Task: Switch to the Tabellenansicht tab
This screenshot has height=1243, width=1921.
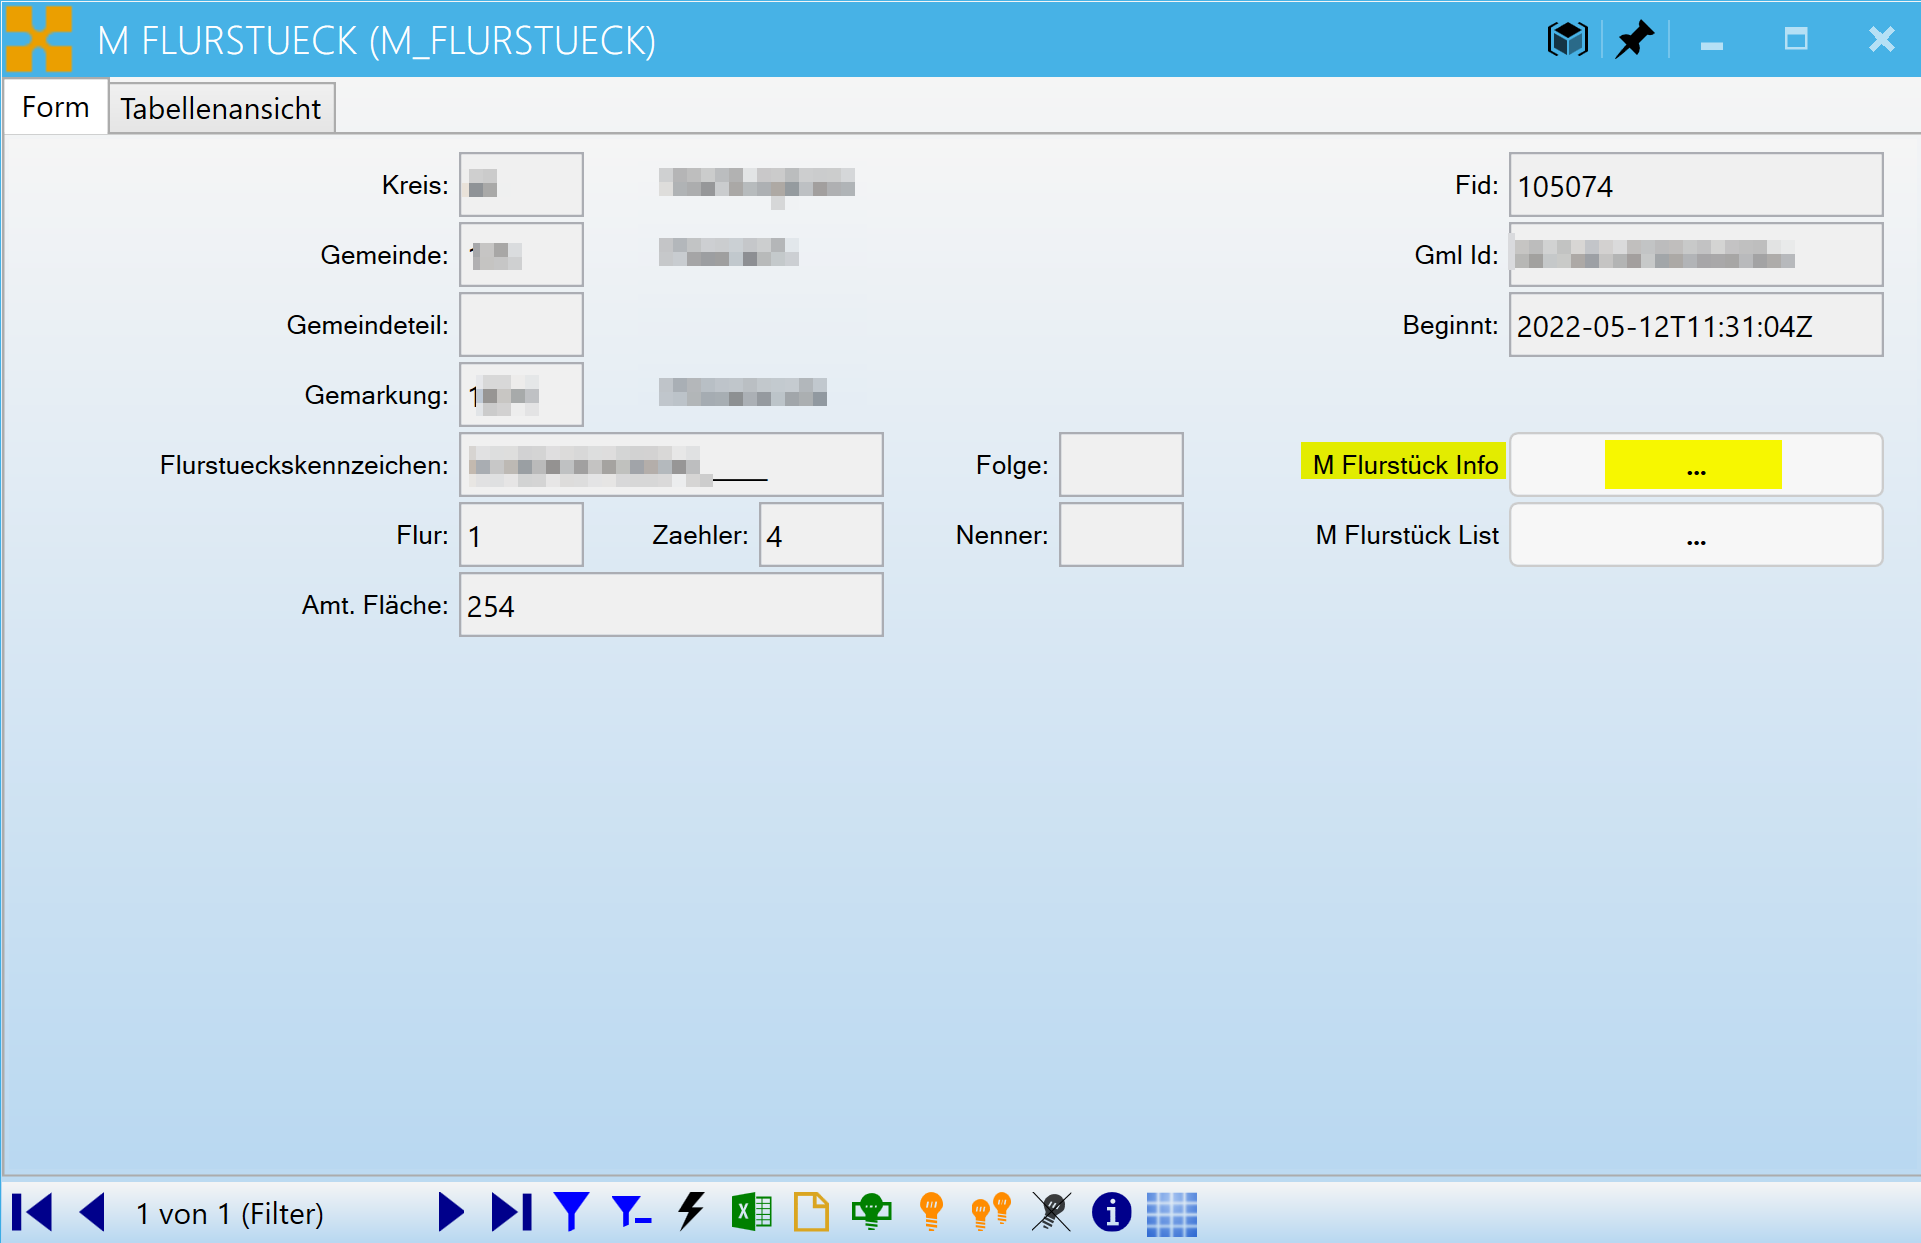Action: coord(220,108)
